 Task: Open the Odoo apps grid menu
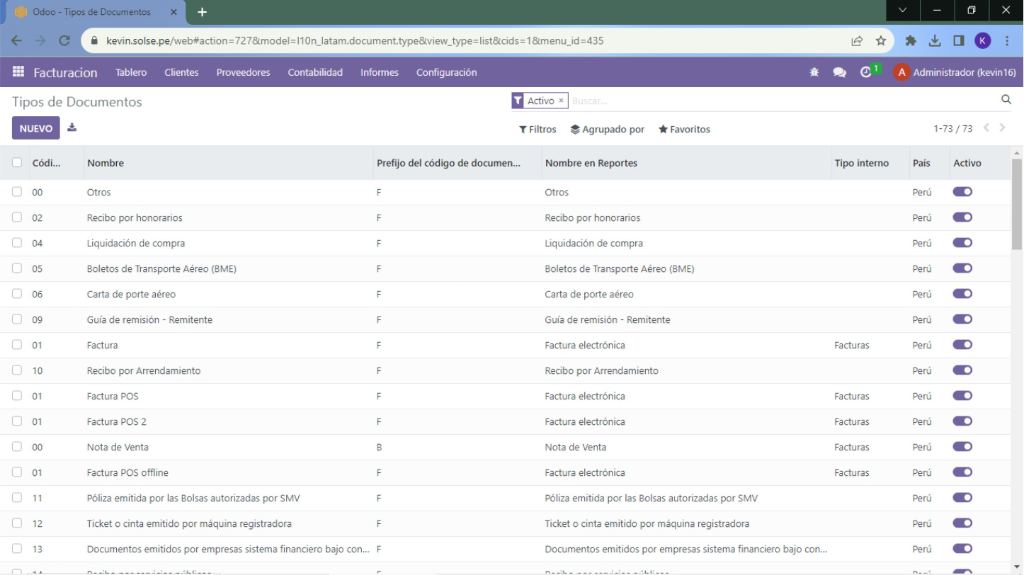click(18, 72)
